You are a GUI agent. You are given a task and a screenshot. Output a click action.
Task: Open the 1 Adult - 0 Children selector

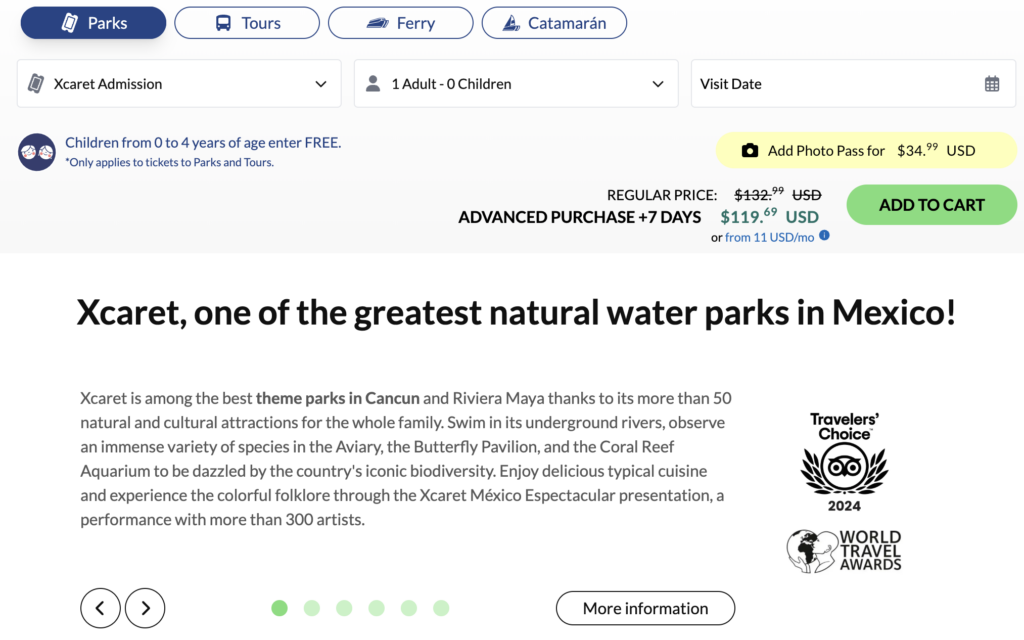[x=516, y=84]
